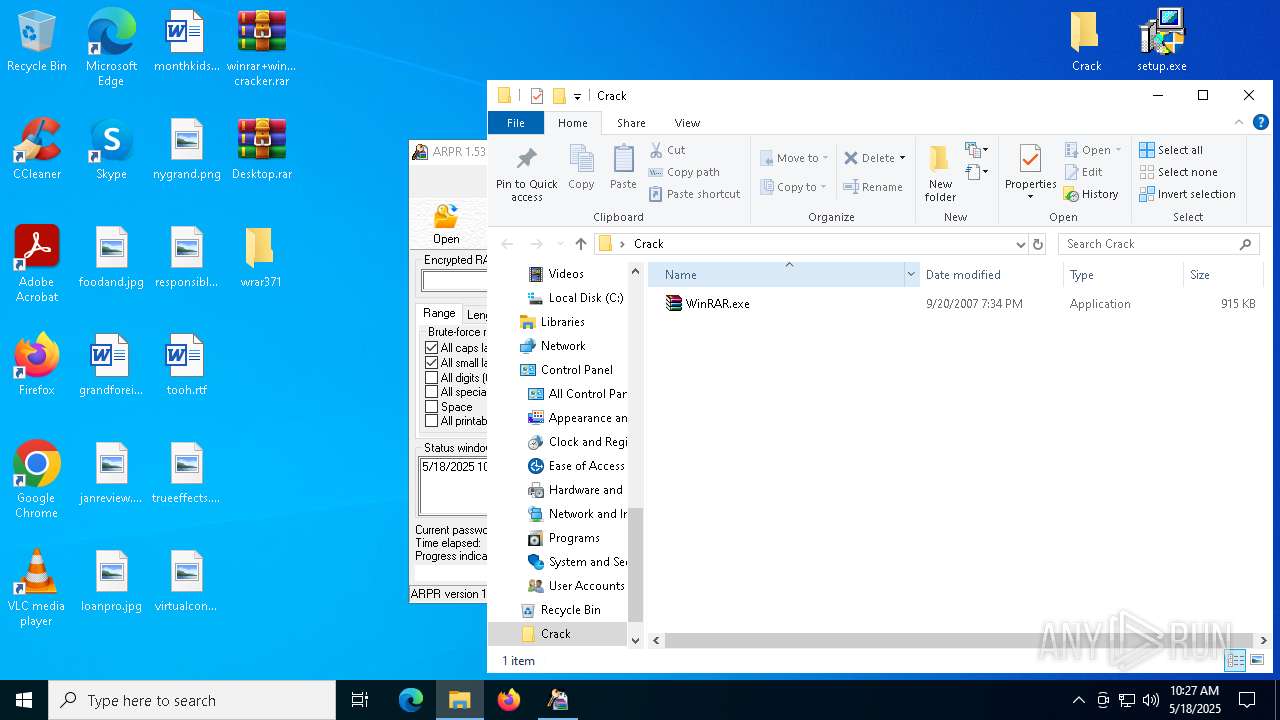Enable All special symbols checkbox in ARPR

[432, 392]
